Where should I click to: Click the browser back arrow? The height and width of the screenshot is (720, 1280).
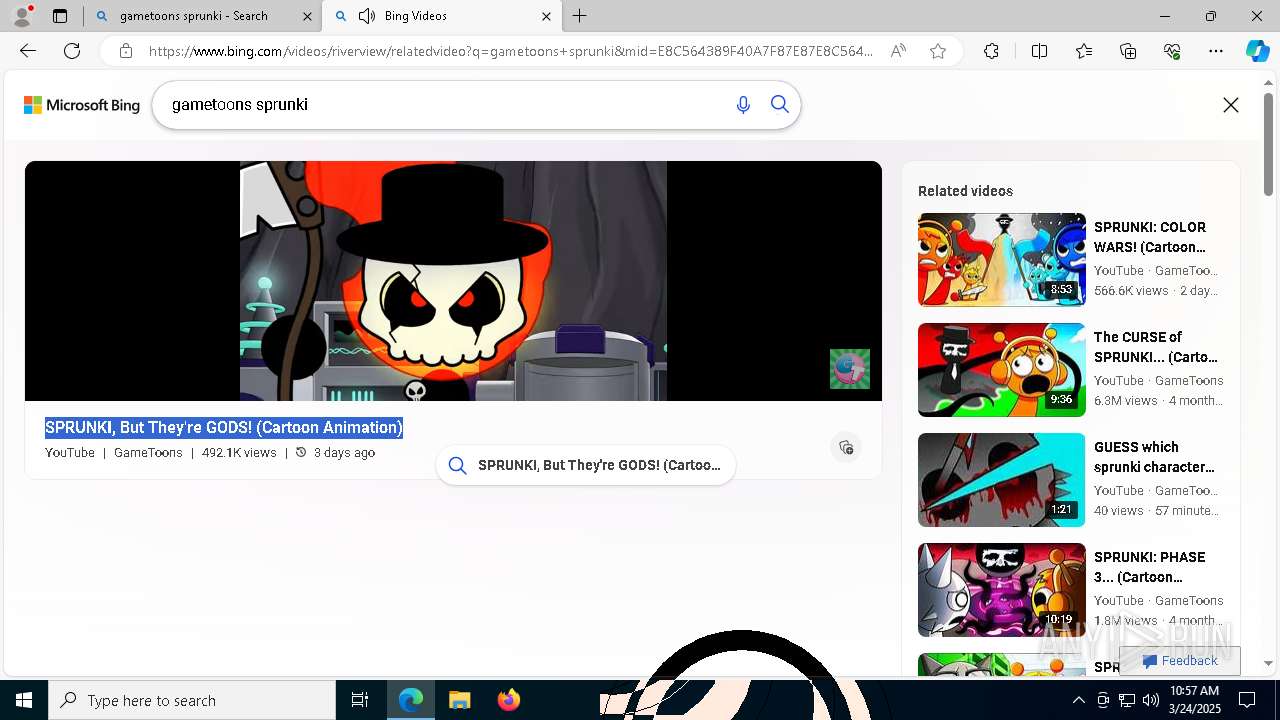pyautogui.click(x=28, y=51)
